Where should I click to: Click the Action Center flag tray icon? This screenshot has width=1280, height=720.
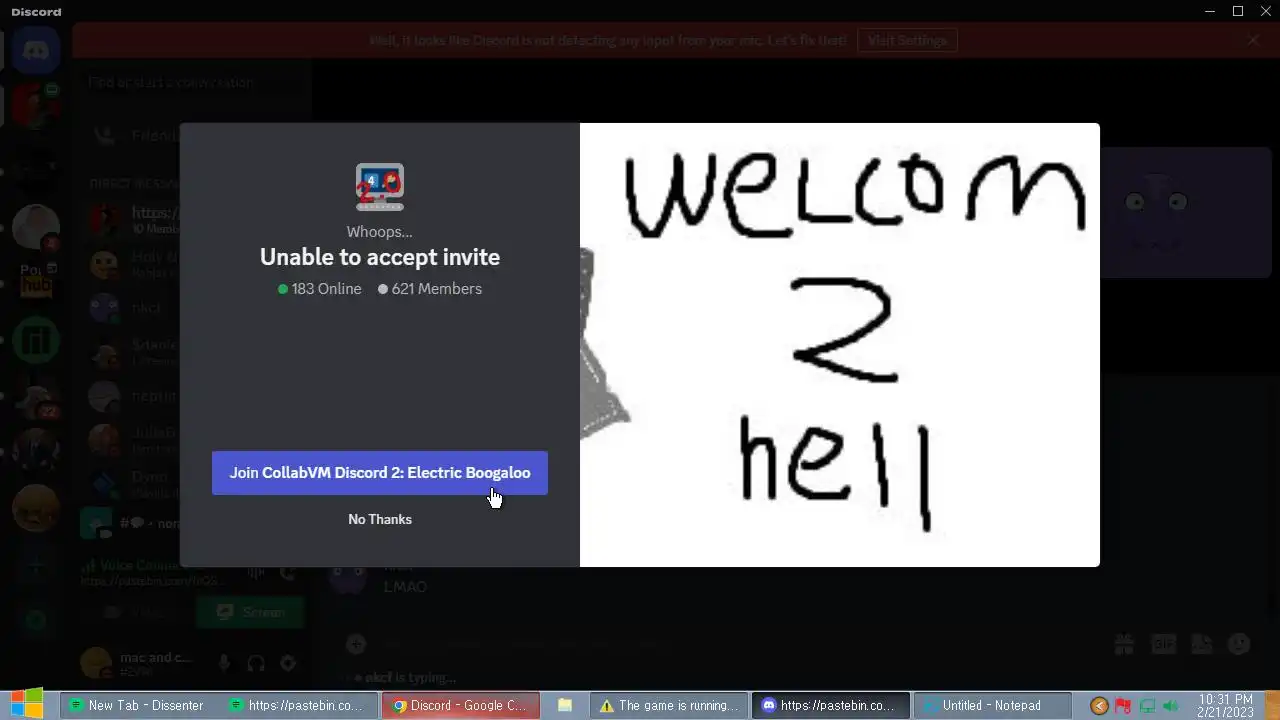(x=1123, y=706)
